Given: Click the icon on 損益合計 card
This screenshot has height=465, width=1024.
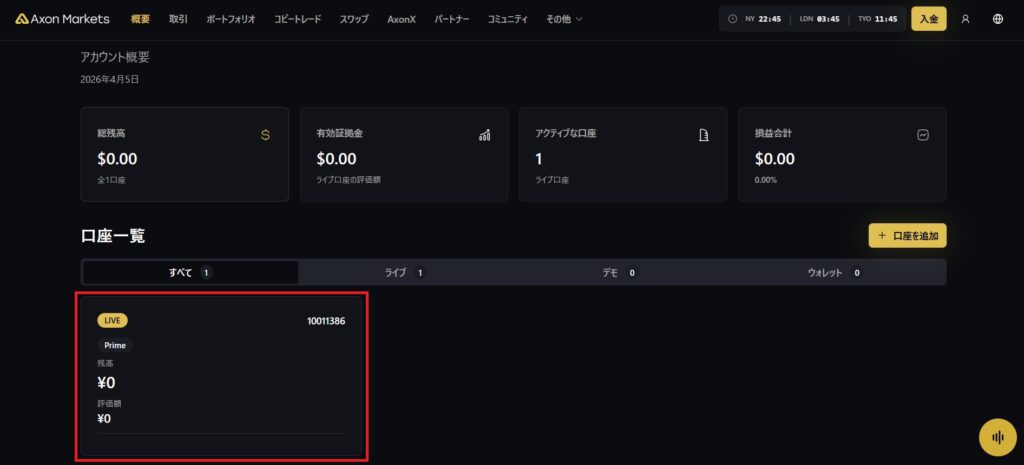Looking at the screenshot, I should click(x=922, y=135).
